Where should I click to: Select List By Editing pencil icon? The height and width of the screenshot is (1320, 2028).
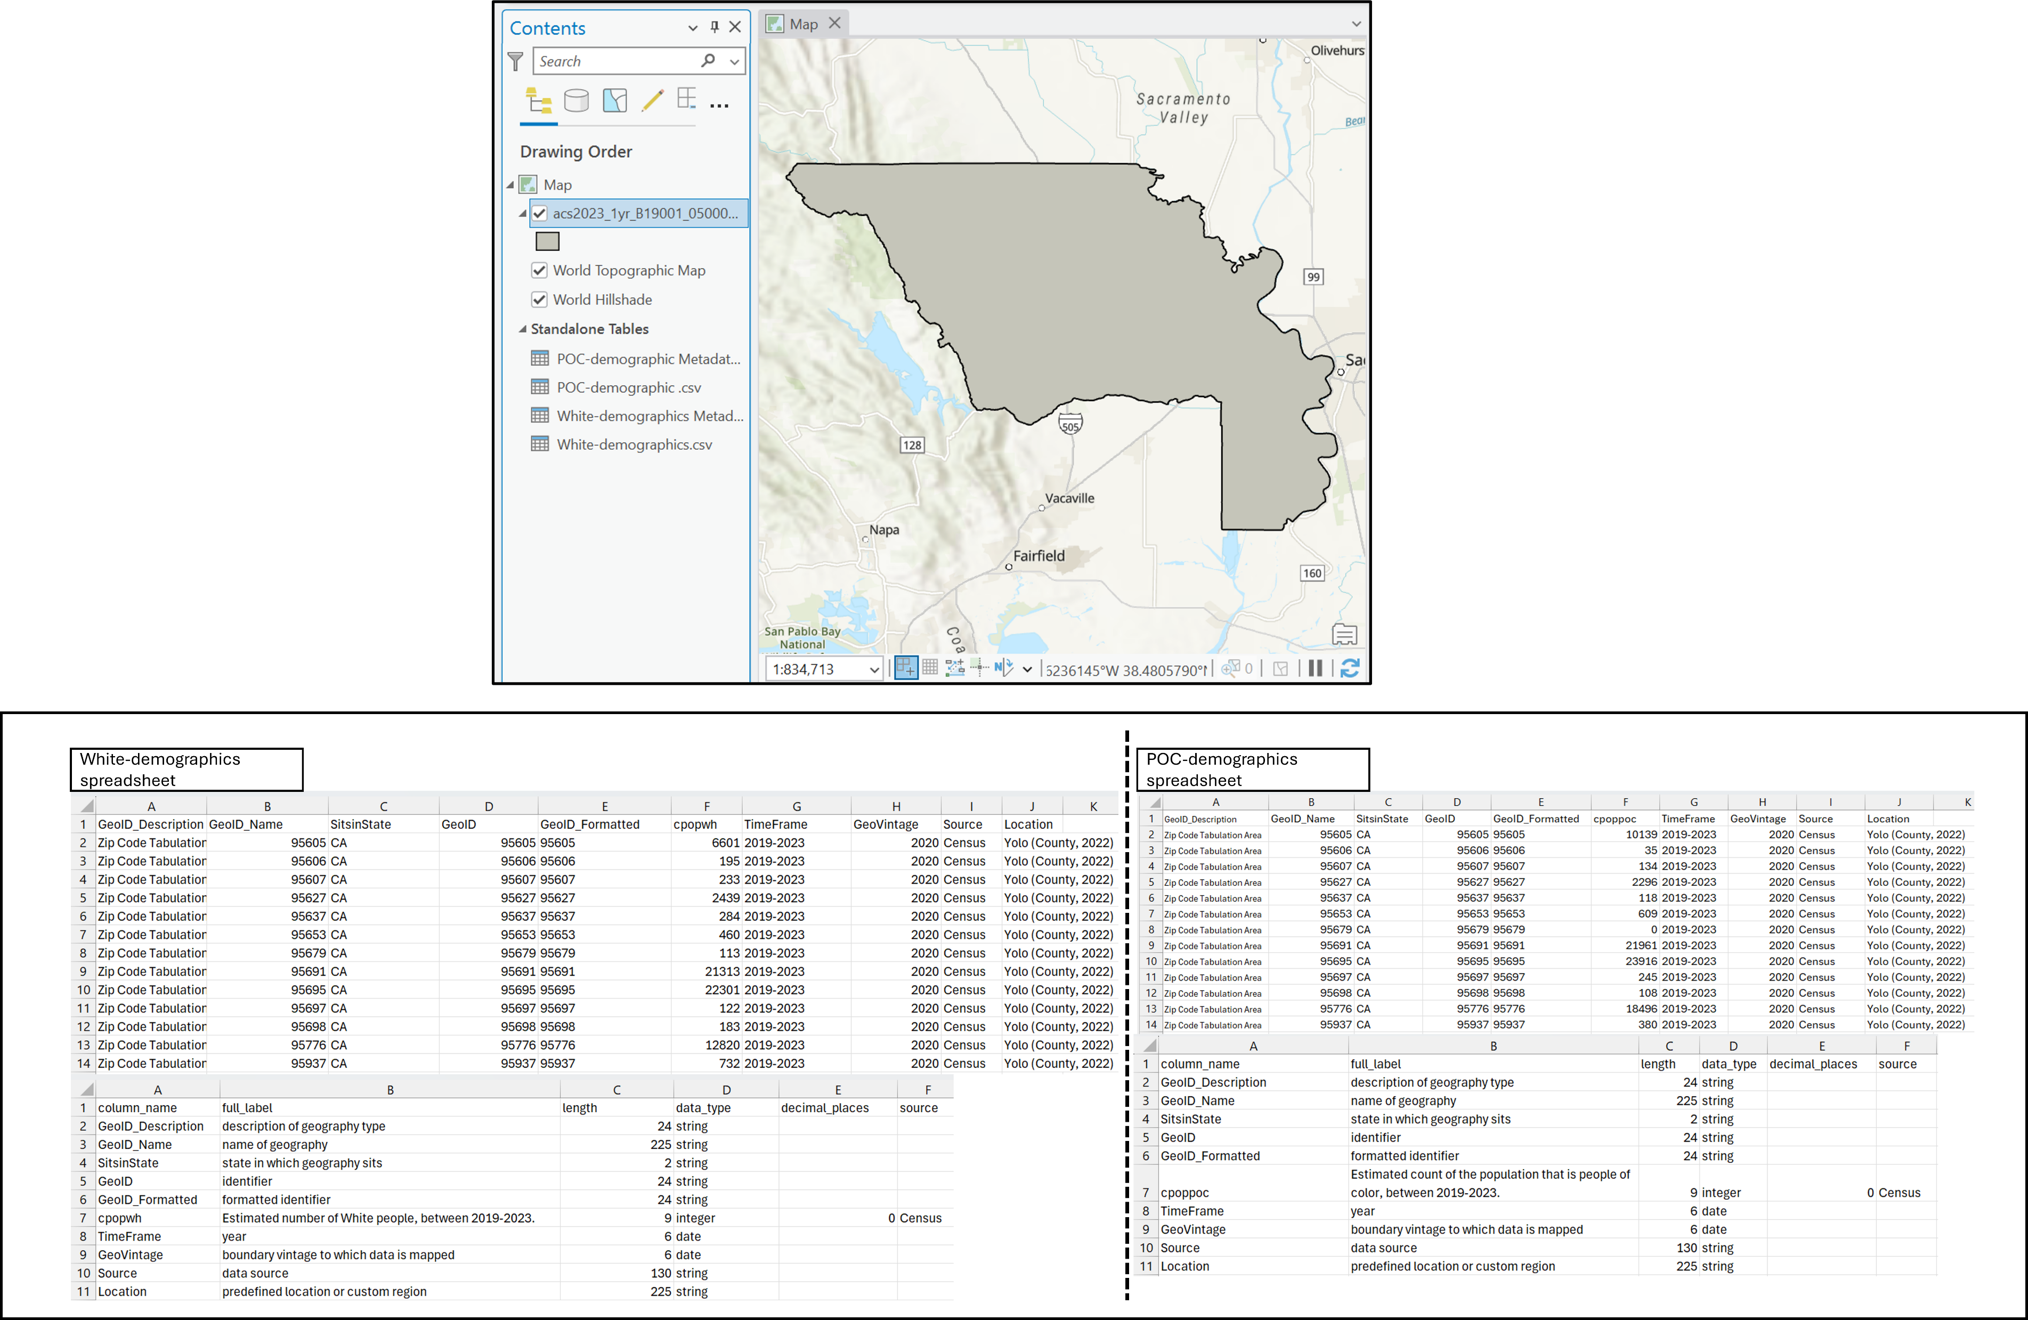[653, 102]
